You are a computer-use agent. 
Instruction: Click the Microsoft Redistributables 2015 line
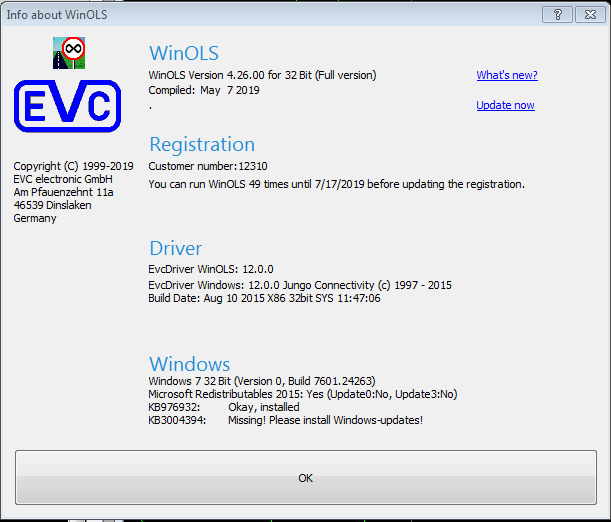(x=303, y=394)
